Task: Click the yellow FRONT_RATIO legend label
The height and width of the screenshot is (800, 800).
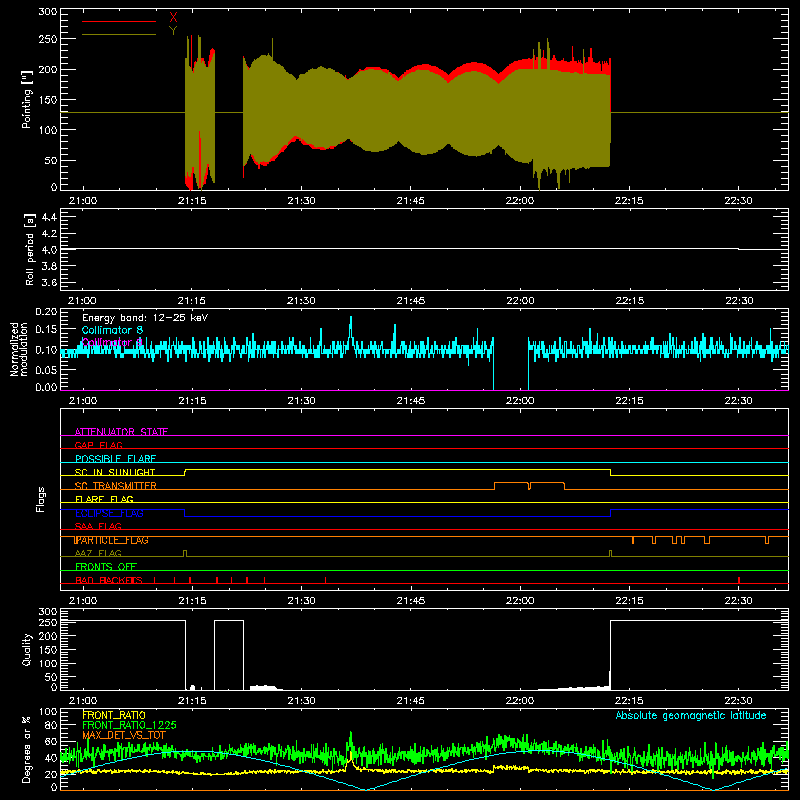Action: pos(114,715)
